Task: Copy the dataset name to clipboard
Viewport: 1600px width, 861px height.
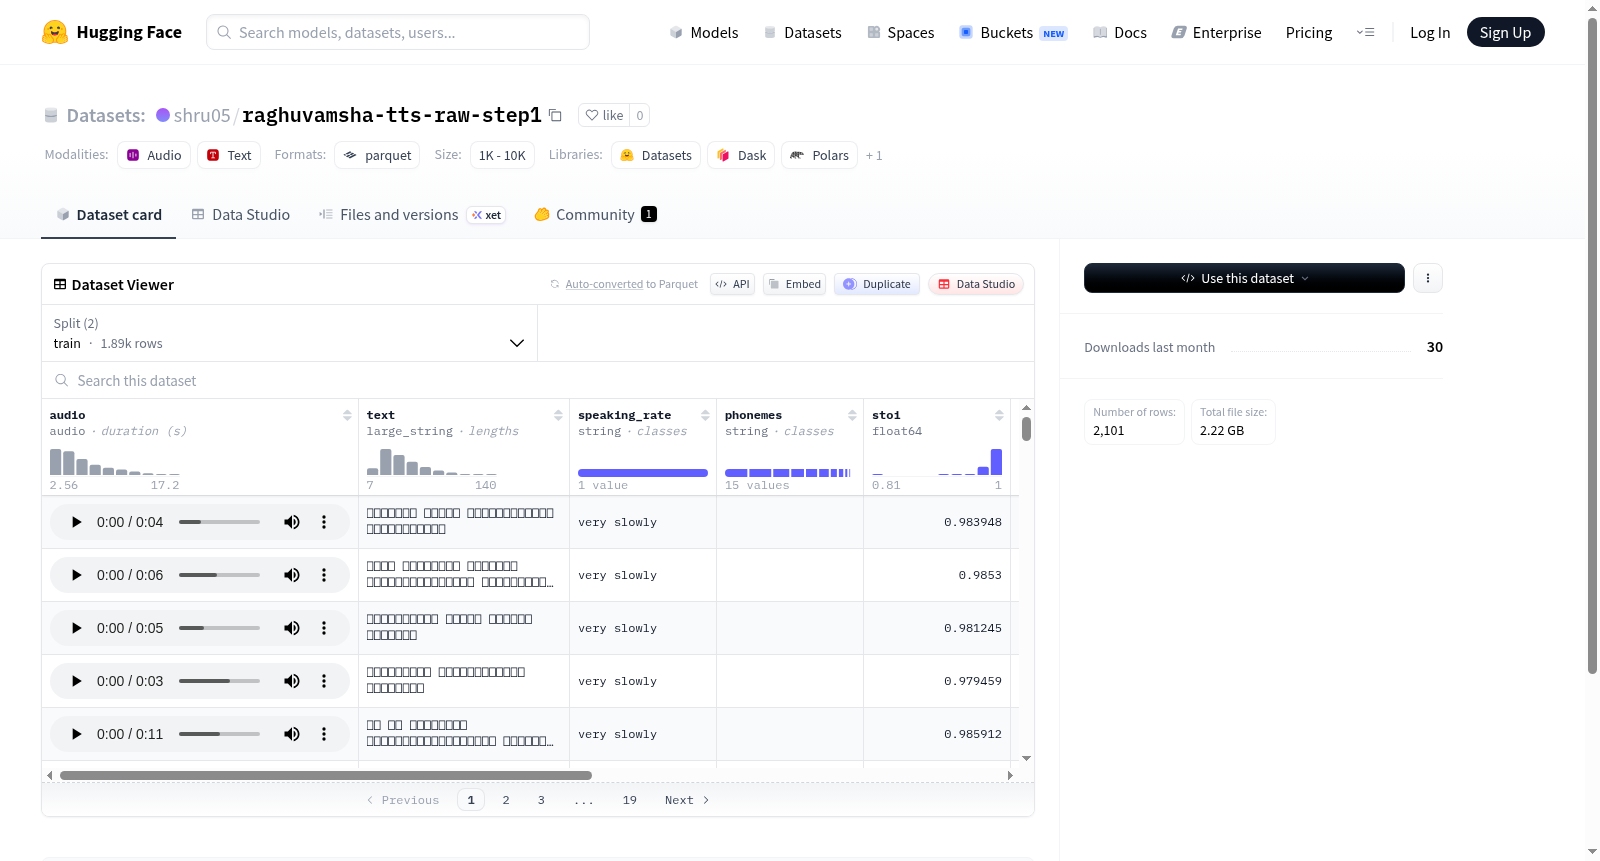Action: (x=556, y=115)
